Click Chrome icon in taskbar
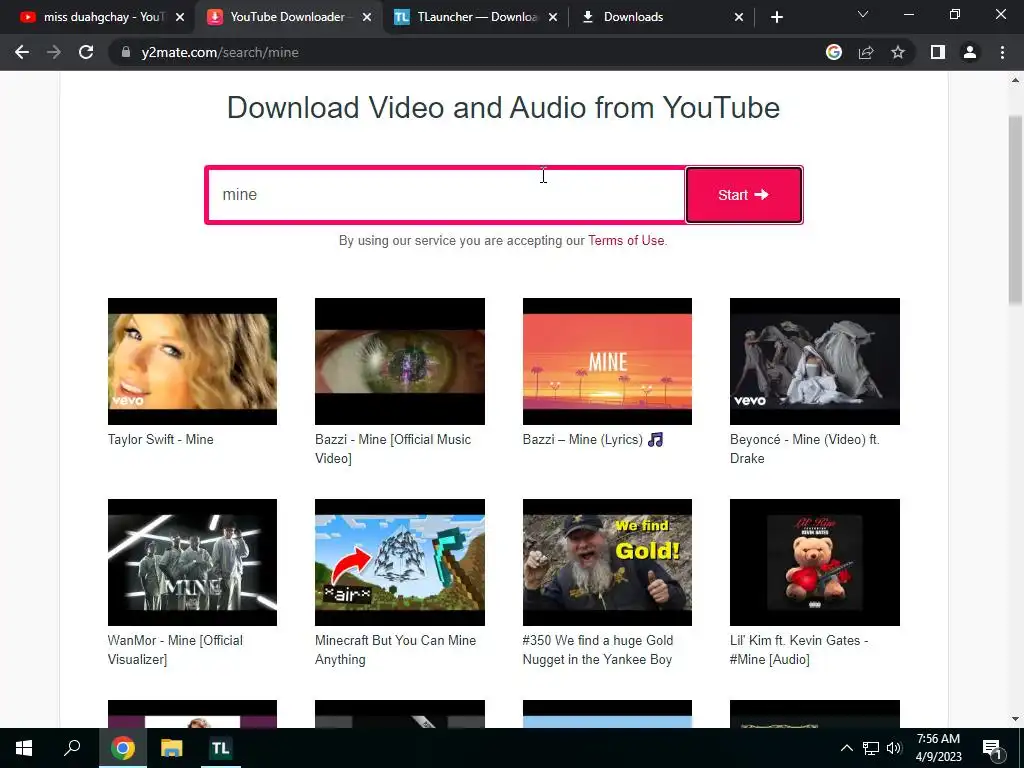 tap(122, 748)
